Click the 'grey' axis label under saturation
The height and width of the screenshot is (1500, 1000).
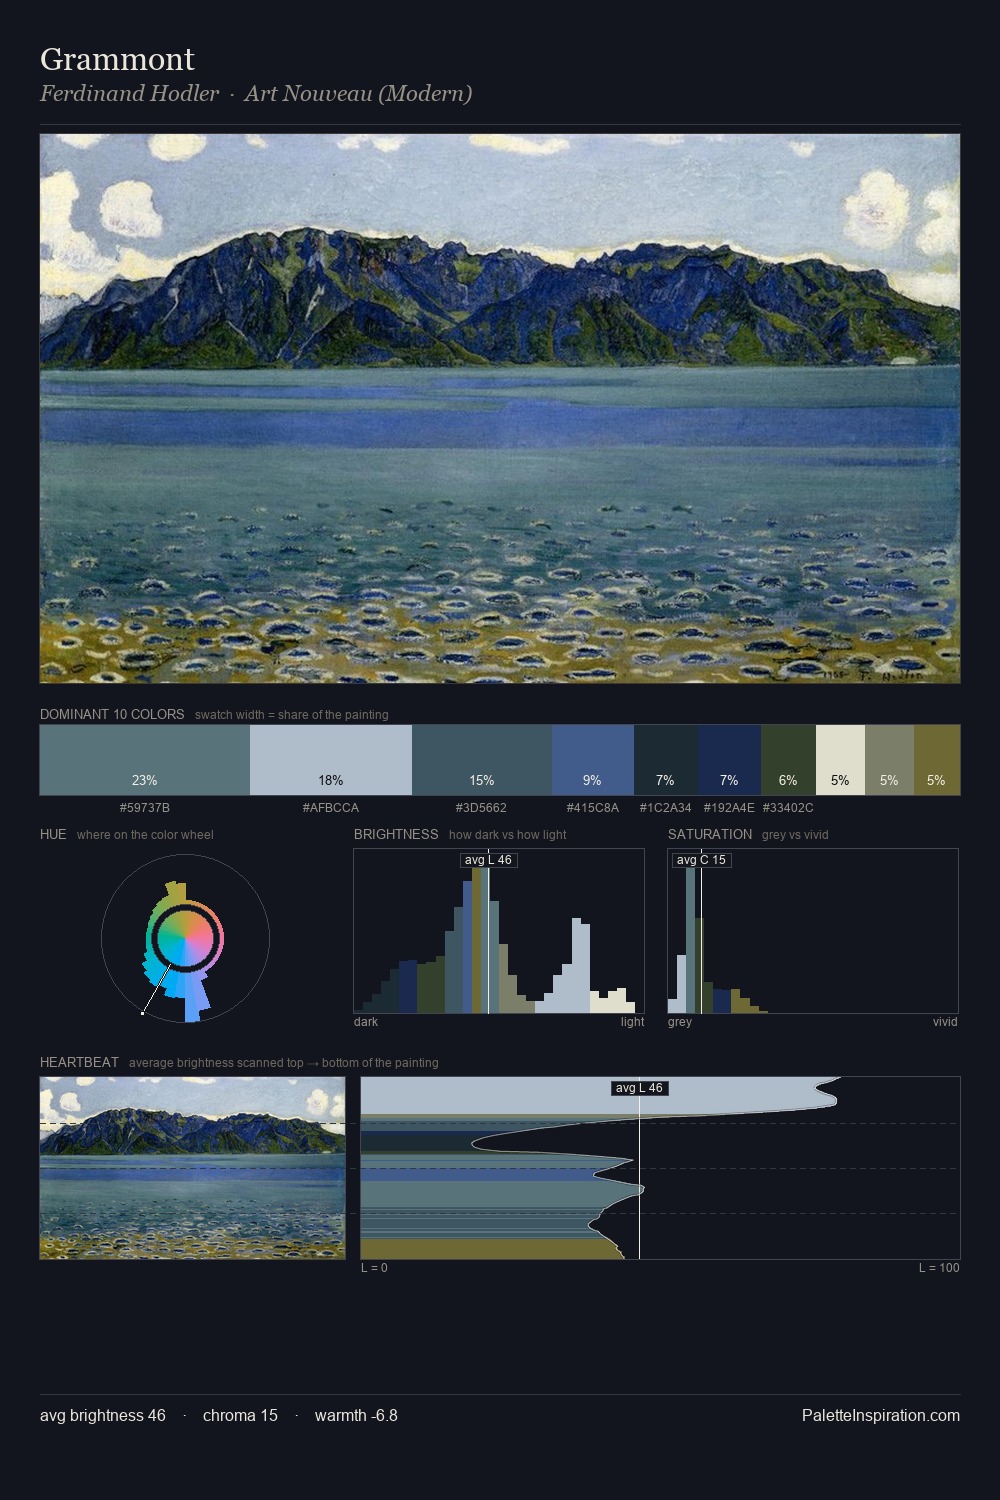point(680,1022)
